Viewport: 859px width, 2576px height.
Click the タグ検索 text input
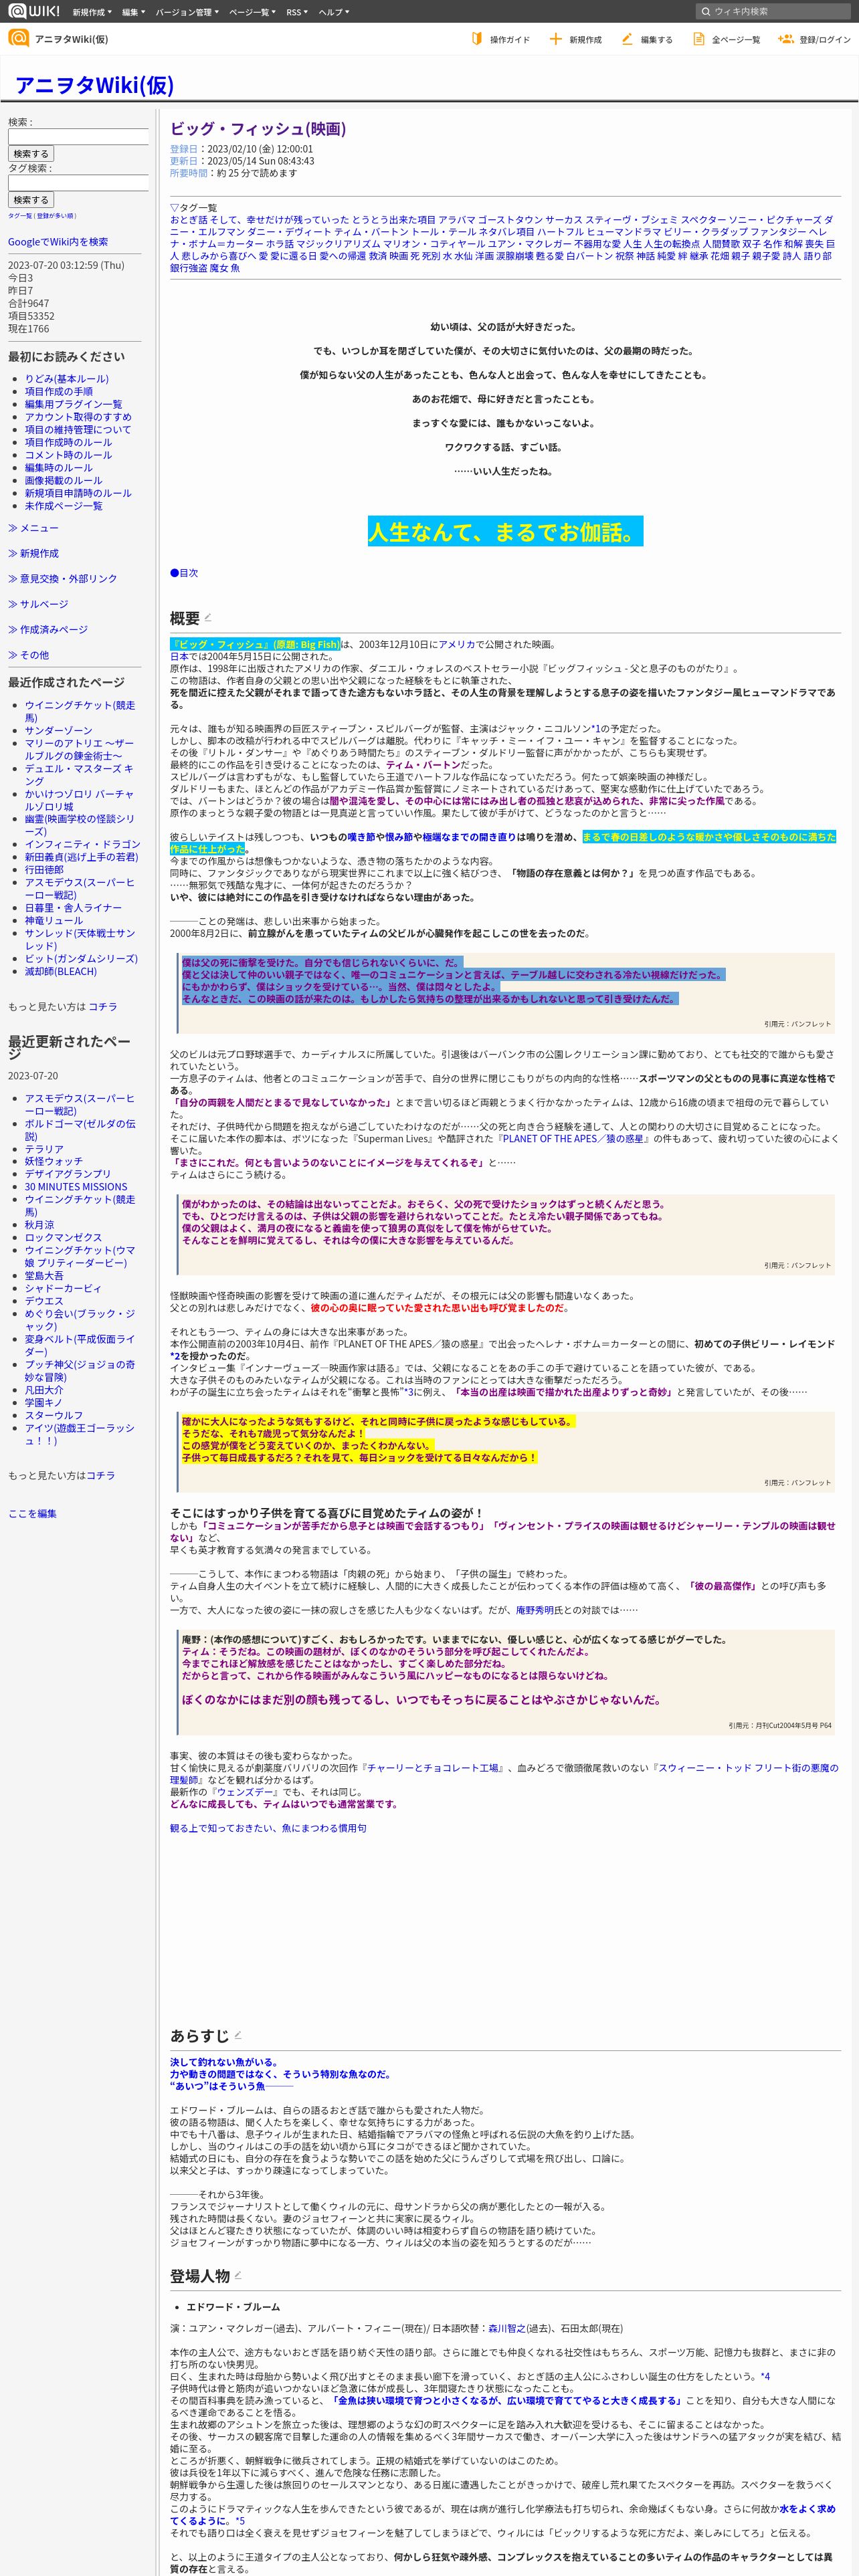[x=78, y=183]
